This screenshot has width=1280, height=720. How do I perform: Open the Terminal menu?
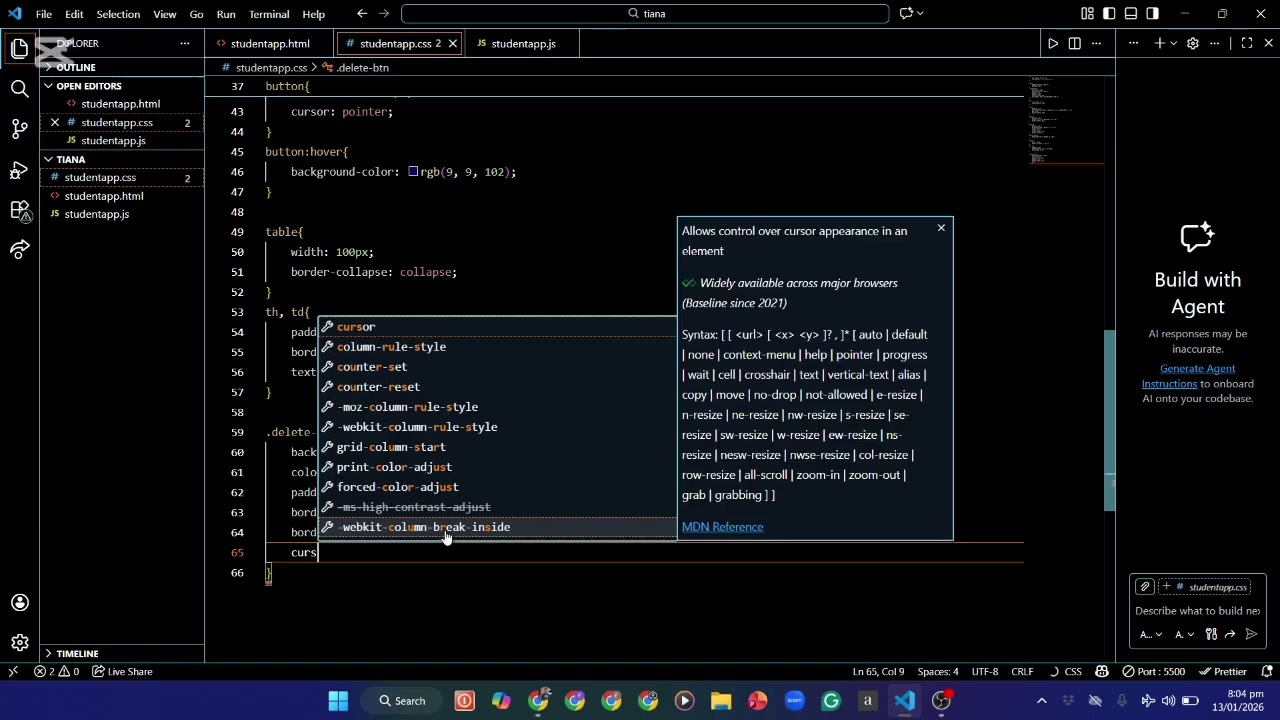click(x=269, y=14)
